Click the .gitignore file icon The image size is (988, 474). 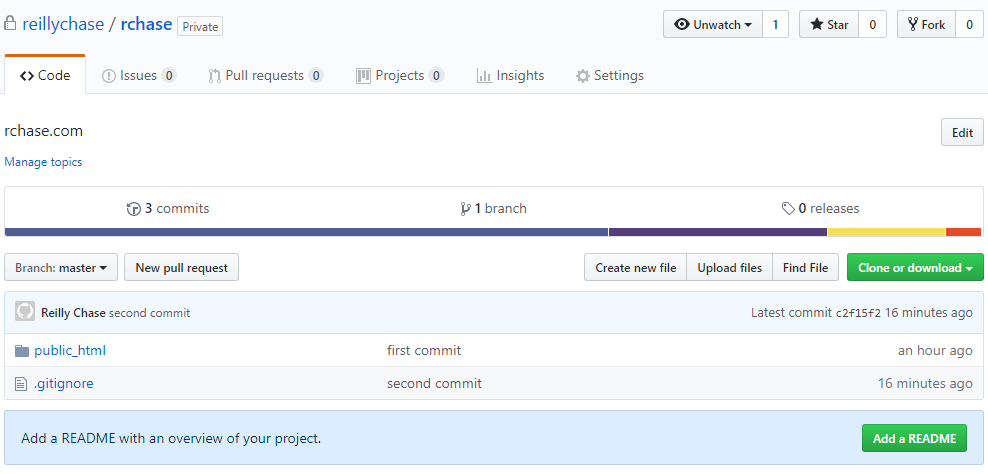[x=21, y=383]
